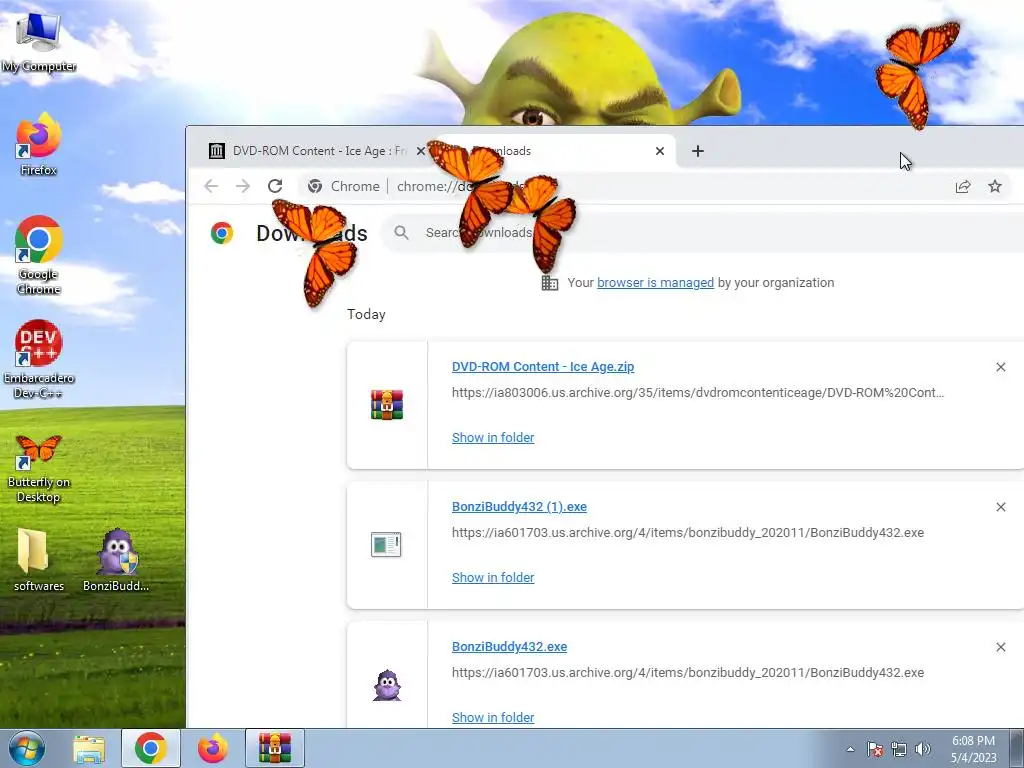Open BonziBuddy432 (1).exe download
Viewport: 1024px width, 768px height.
[519, 507]
